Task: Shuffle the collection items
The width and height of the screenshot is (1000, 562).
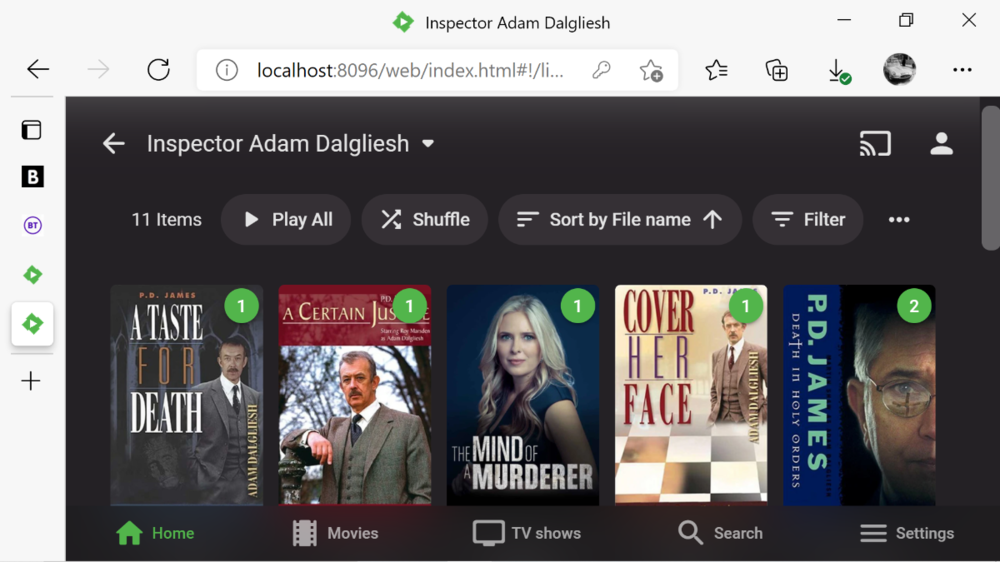Action: pos(425,219)
